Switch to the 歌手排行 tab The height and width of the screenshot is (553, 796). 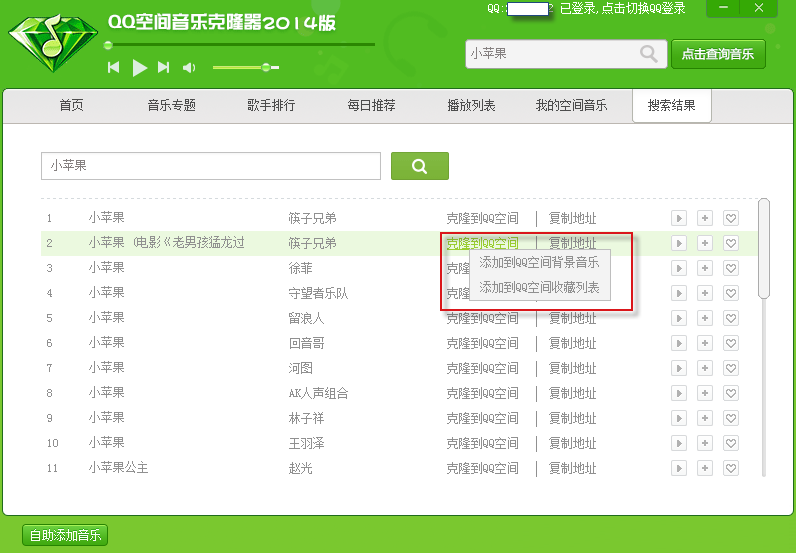tap(271, 106)
